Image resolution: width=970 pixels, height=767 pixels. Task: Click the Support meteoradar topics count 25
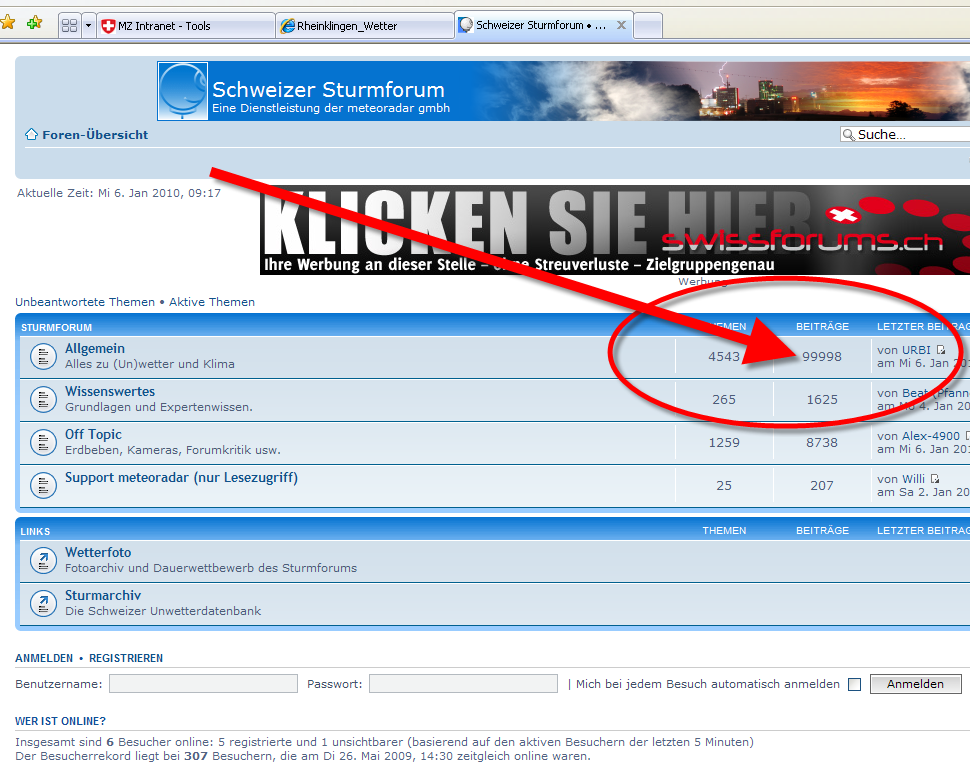[724, 486]
